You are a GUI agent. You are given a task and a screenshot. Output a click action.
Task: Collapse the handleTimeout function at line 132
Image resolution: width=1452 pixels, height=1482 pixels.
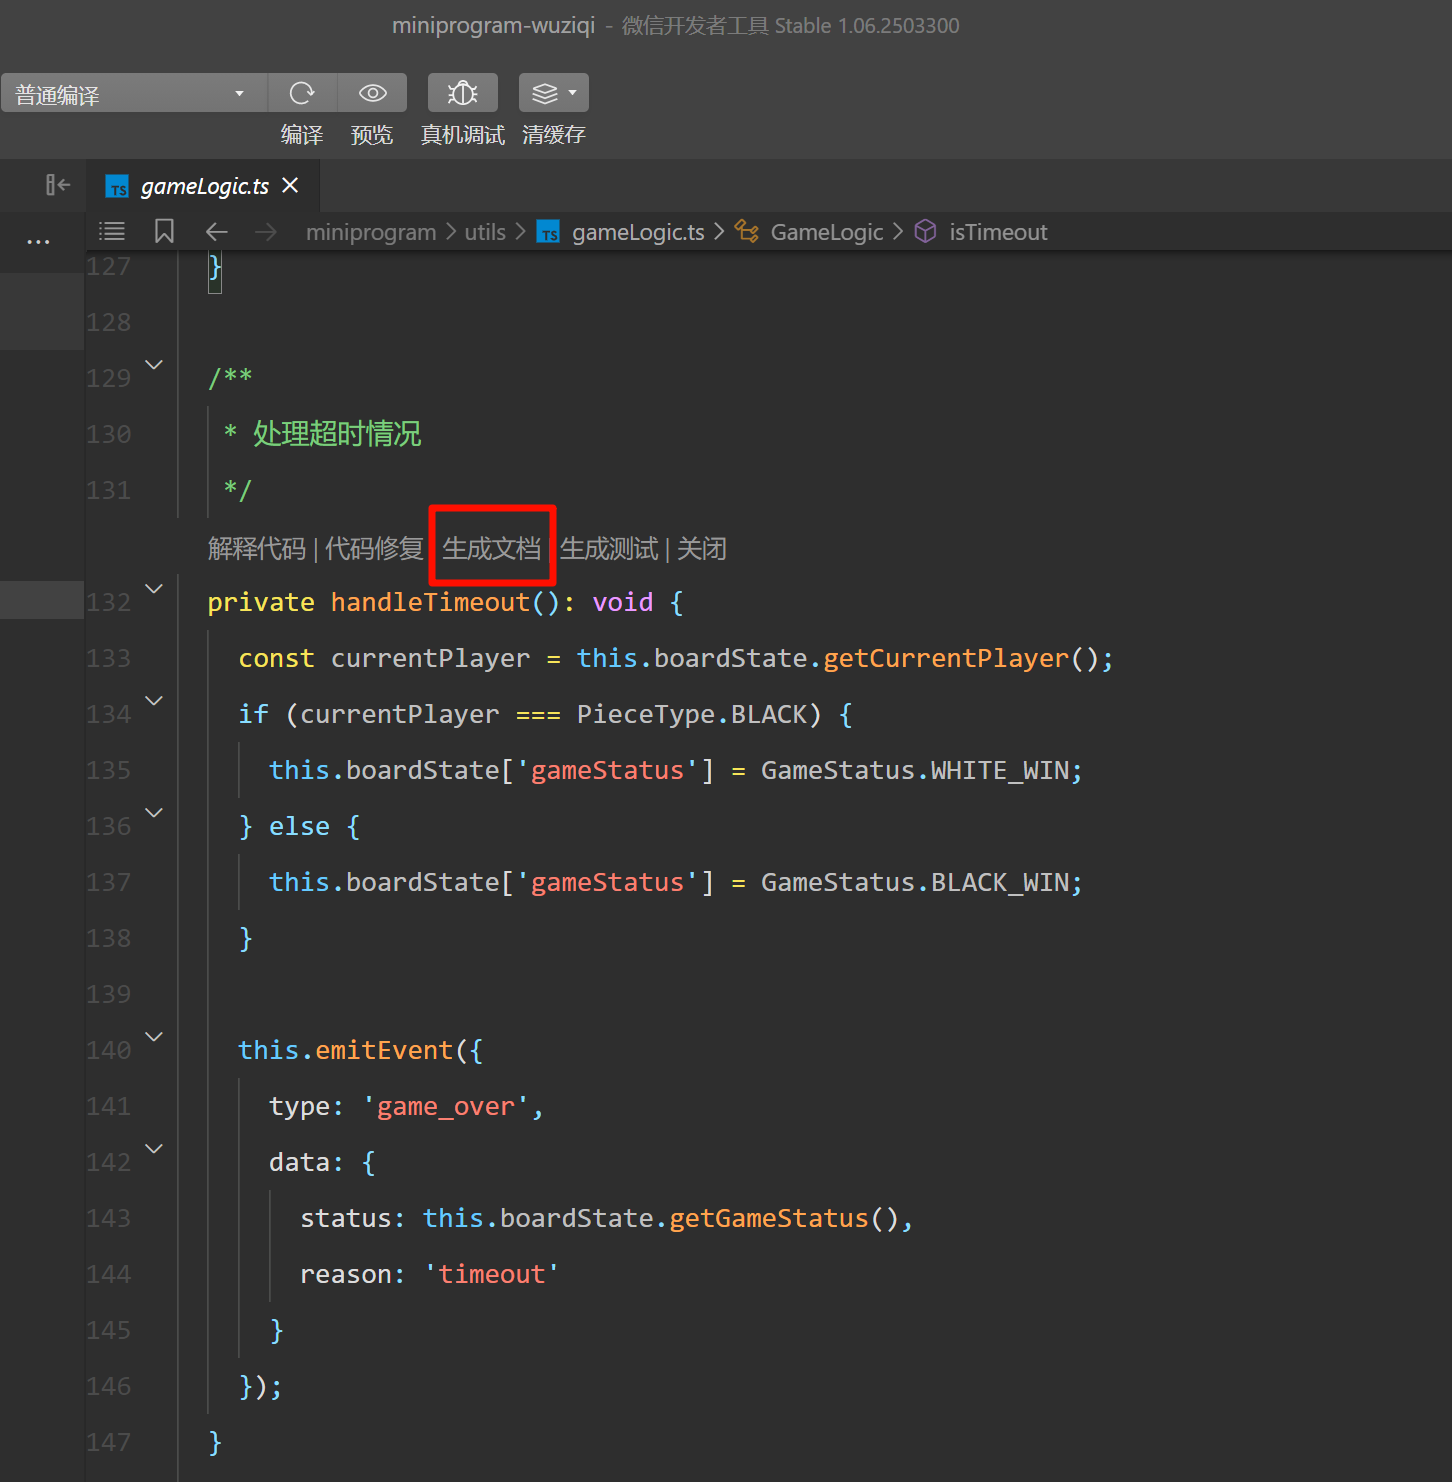tap(154, 589)
